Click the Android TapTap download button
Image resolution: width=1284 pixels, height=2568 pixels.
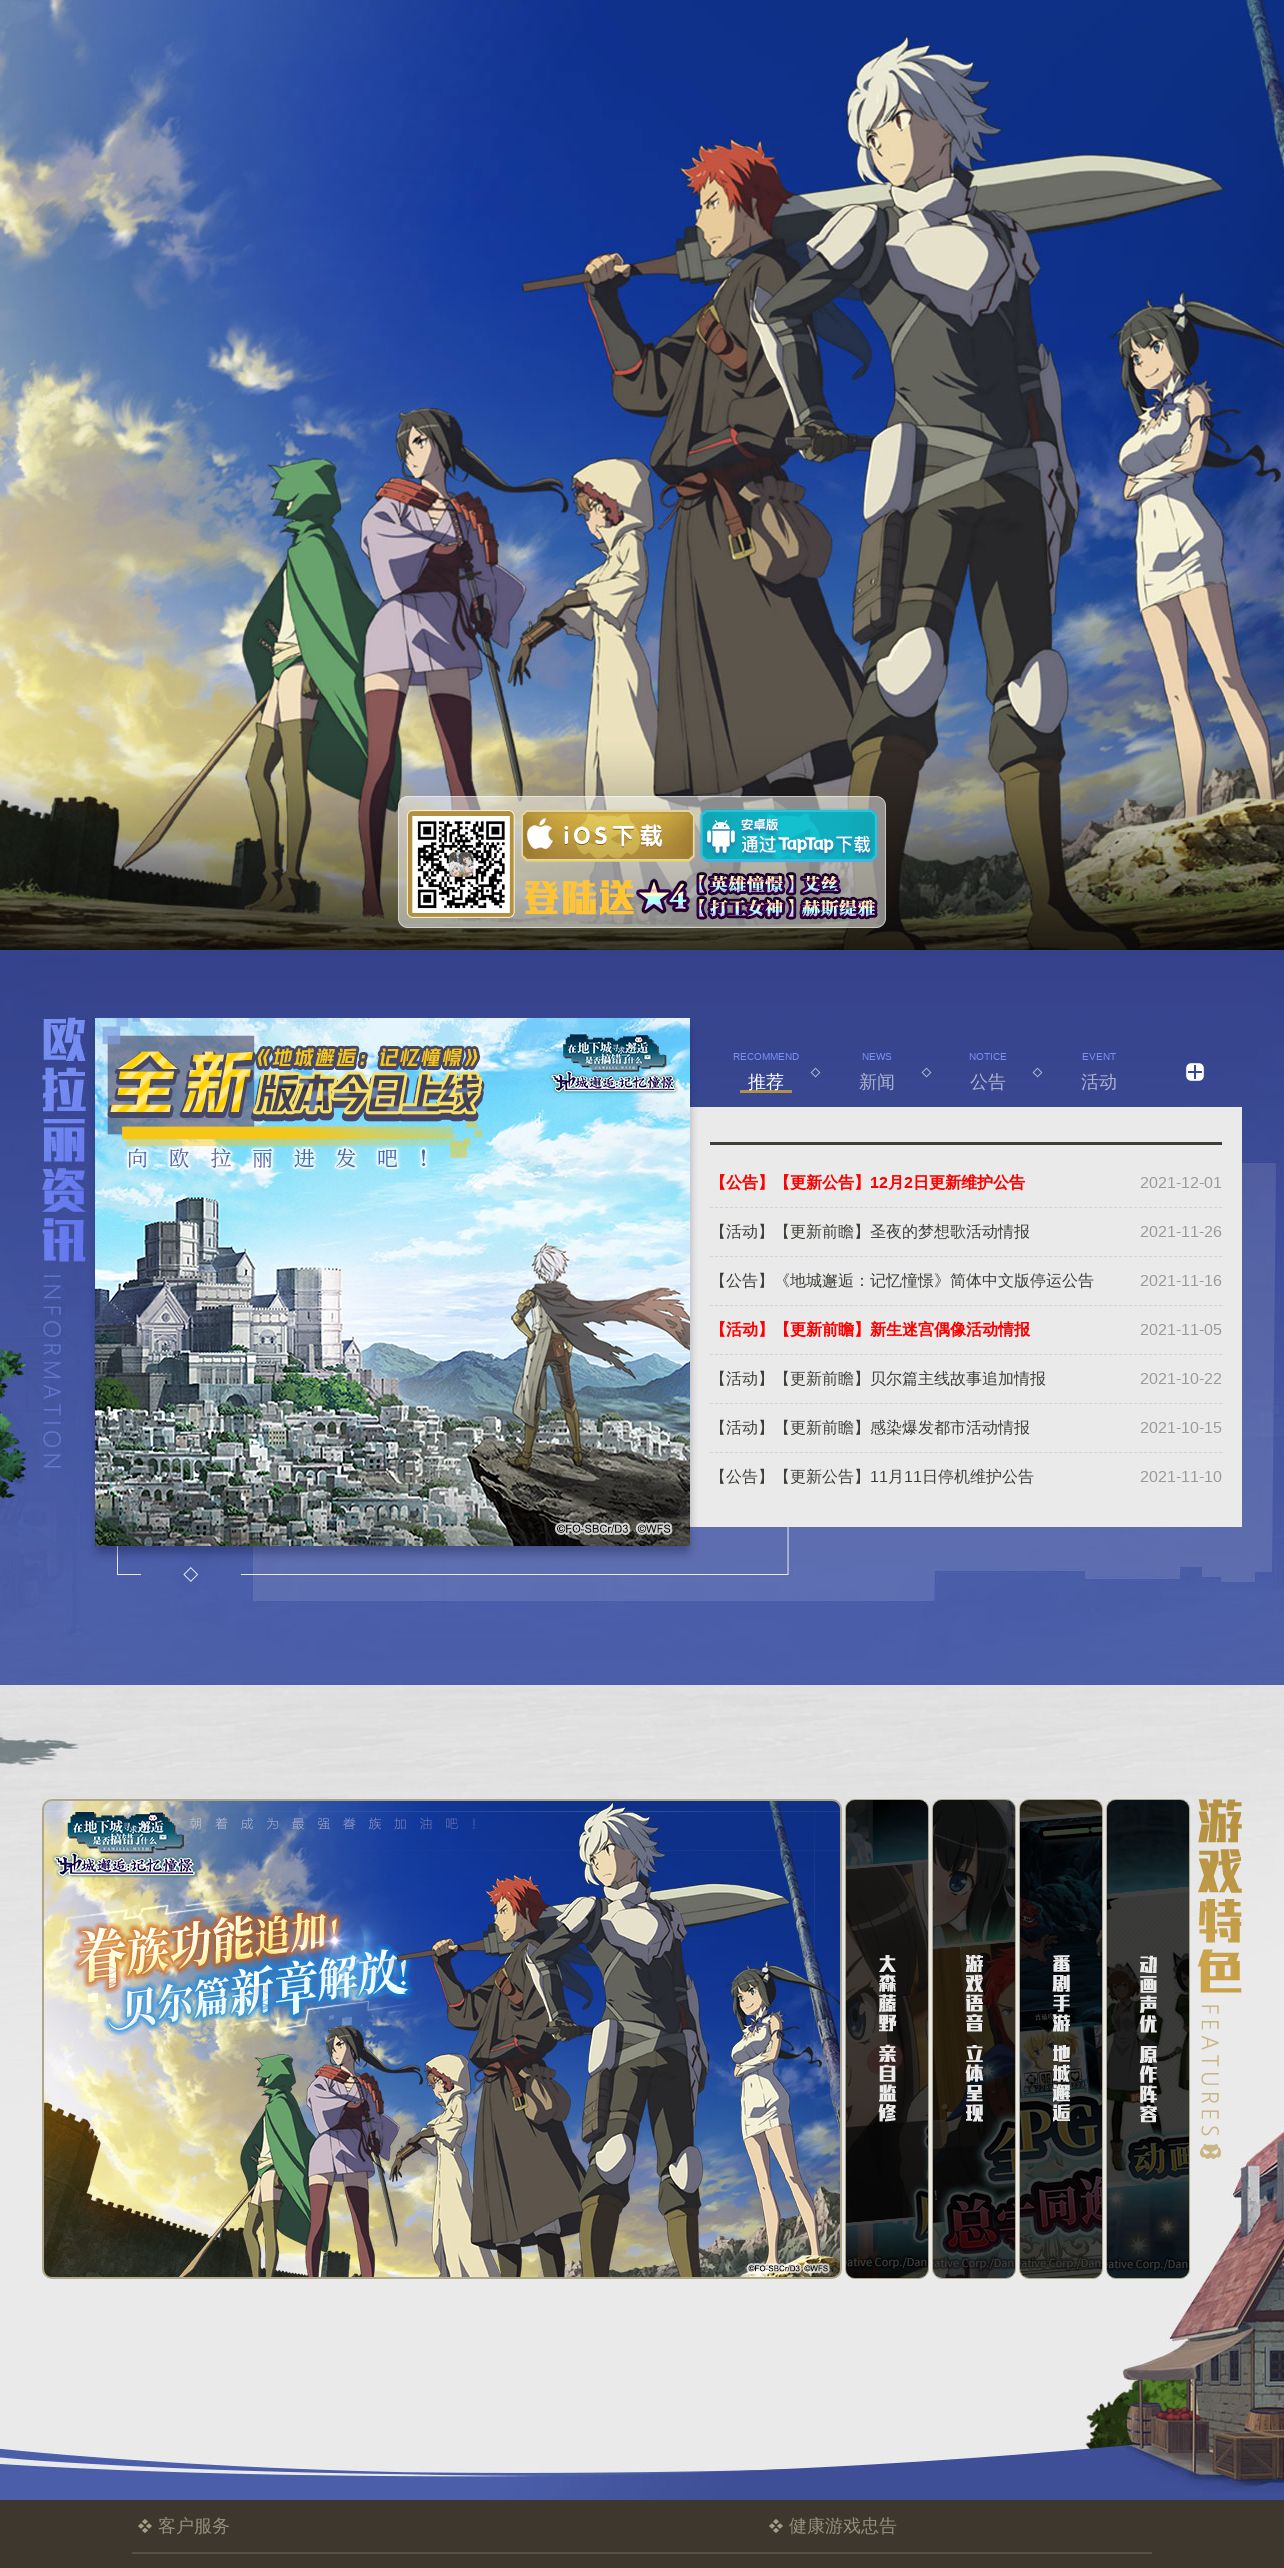tap(789, 835)
